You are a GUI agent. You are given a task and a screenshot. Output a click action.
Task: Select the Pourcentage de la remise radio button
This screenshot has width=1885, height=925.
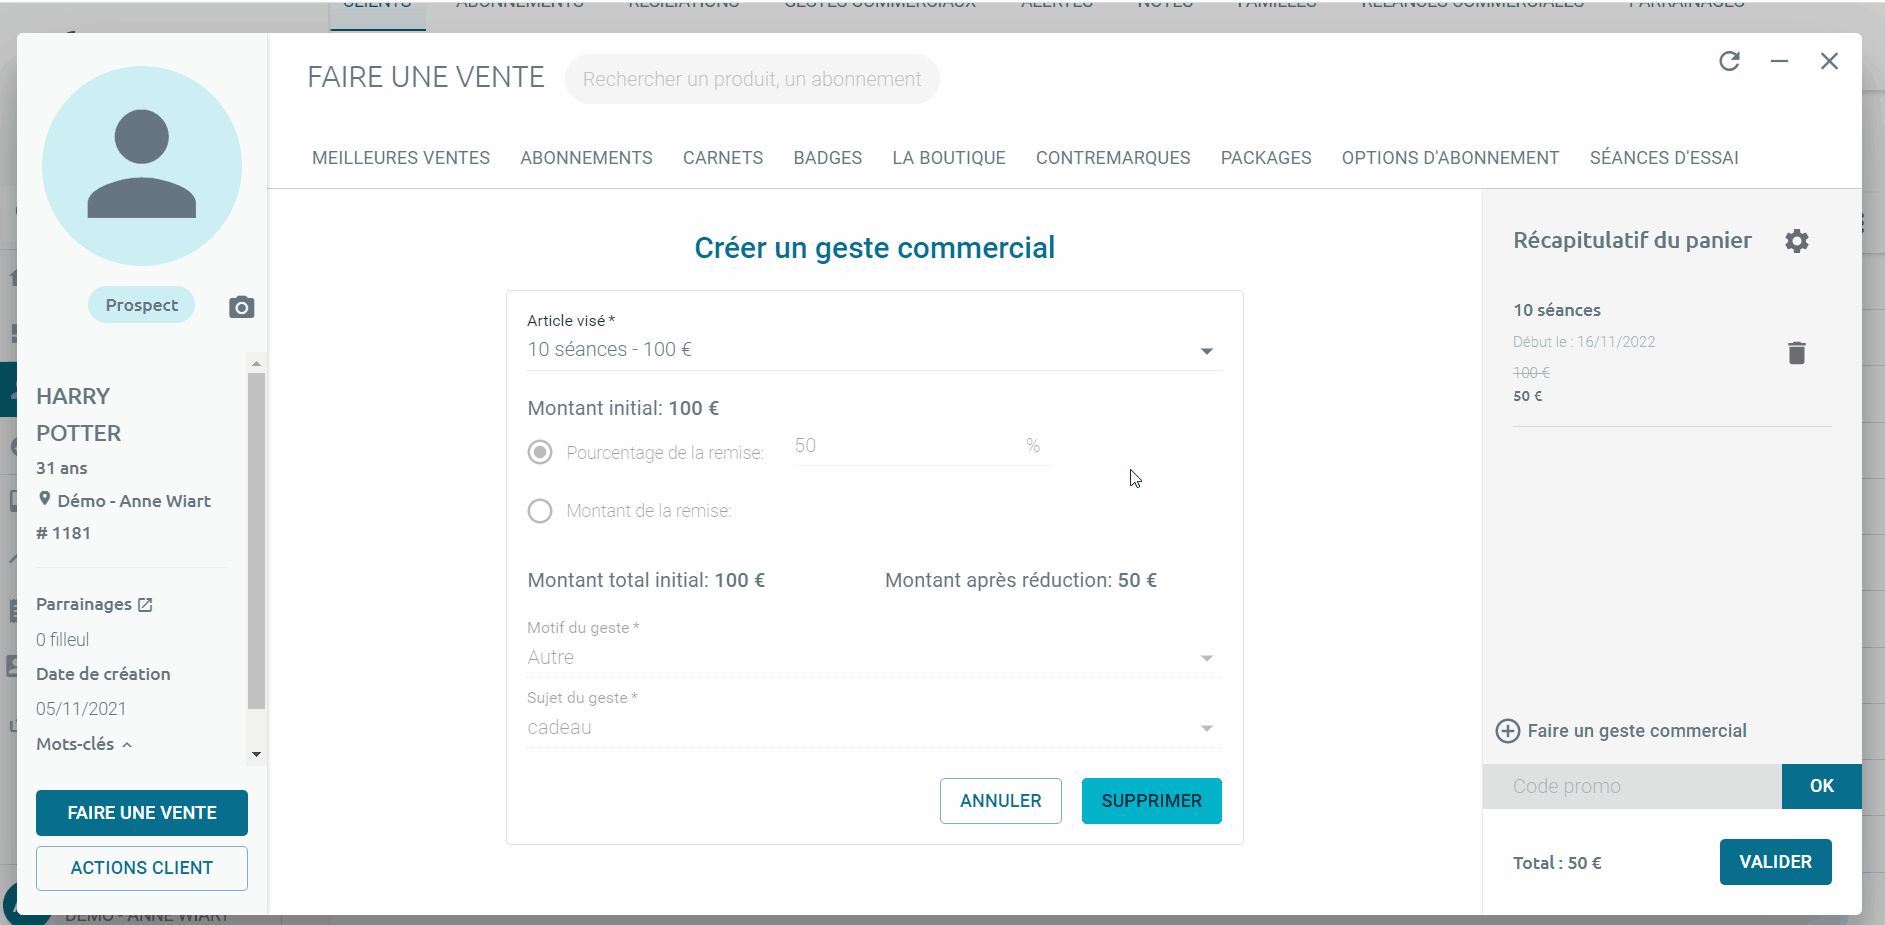pyautogui.click(x=540, y=452)
